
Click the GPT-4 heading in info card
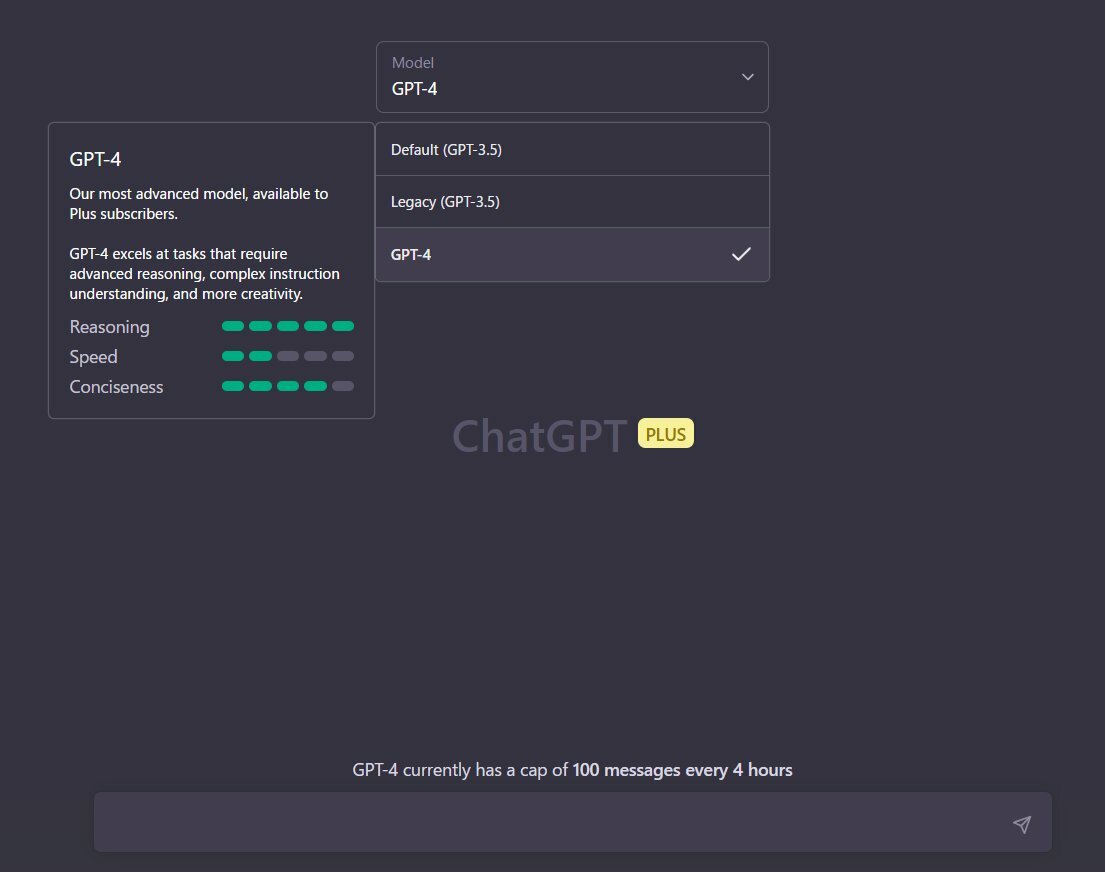(x=95, y=159)
